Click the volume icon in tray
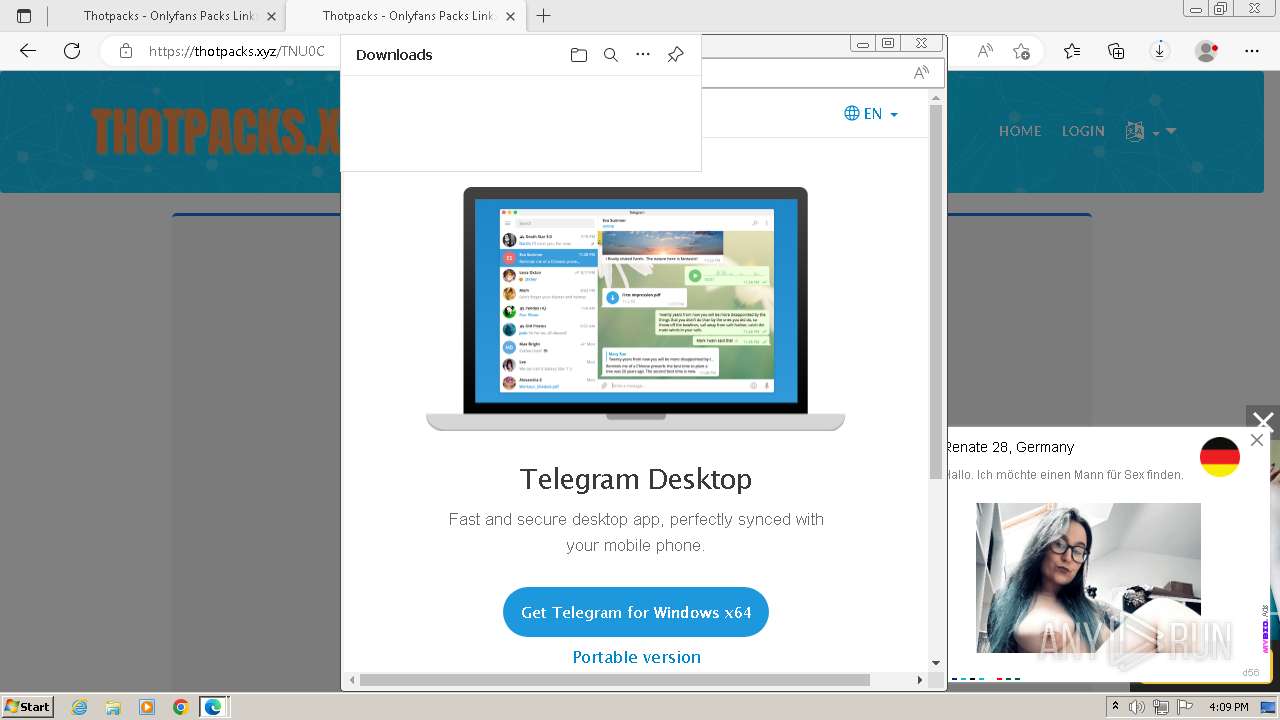The width and height of the screenshot is (1280, 720). (1137, 707)
